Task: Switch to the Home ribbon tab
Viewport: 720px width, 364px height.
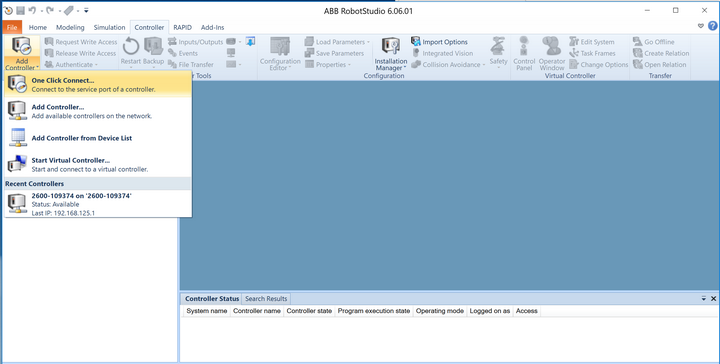Action: [x=38, y=27]
